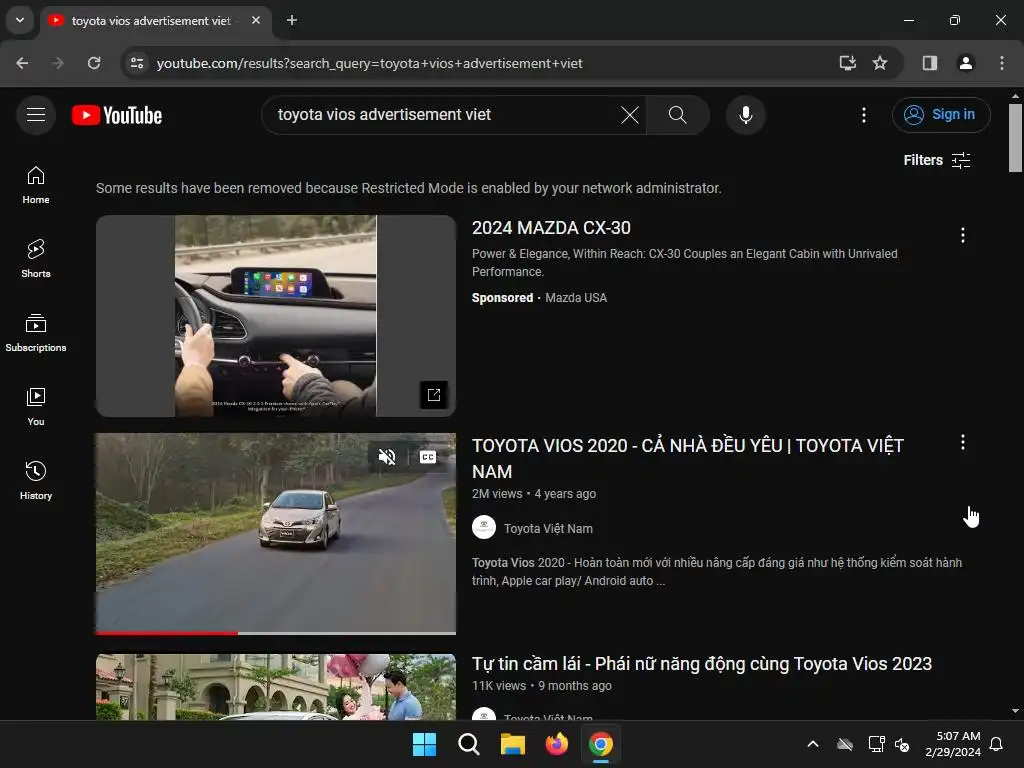Close the toyota vios search tab

[x=256, y=20]
